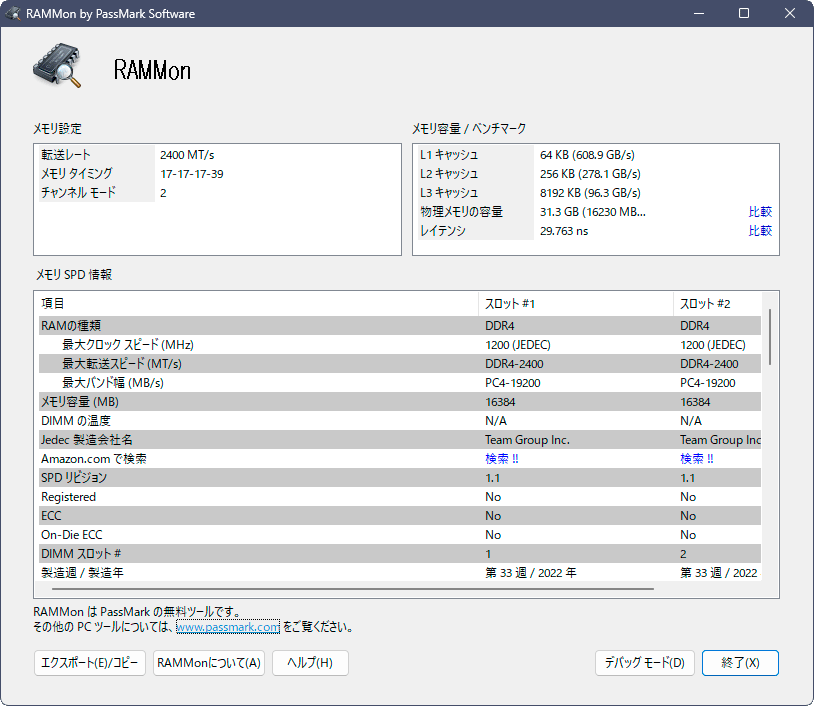Open the RAMMonについて(A) dialog
Image resolution: width=814 pixels, height=706 pixels.
[x=208, y=663]
